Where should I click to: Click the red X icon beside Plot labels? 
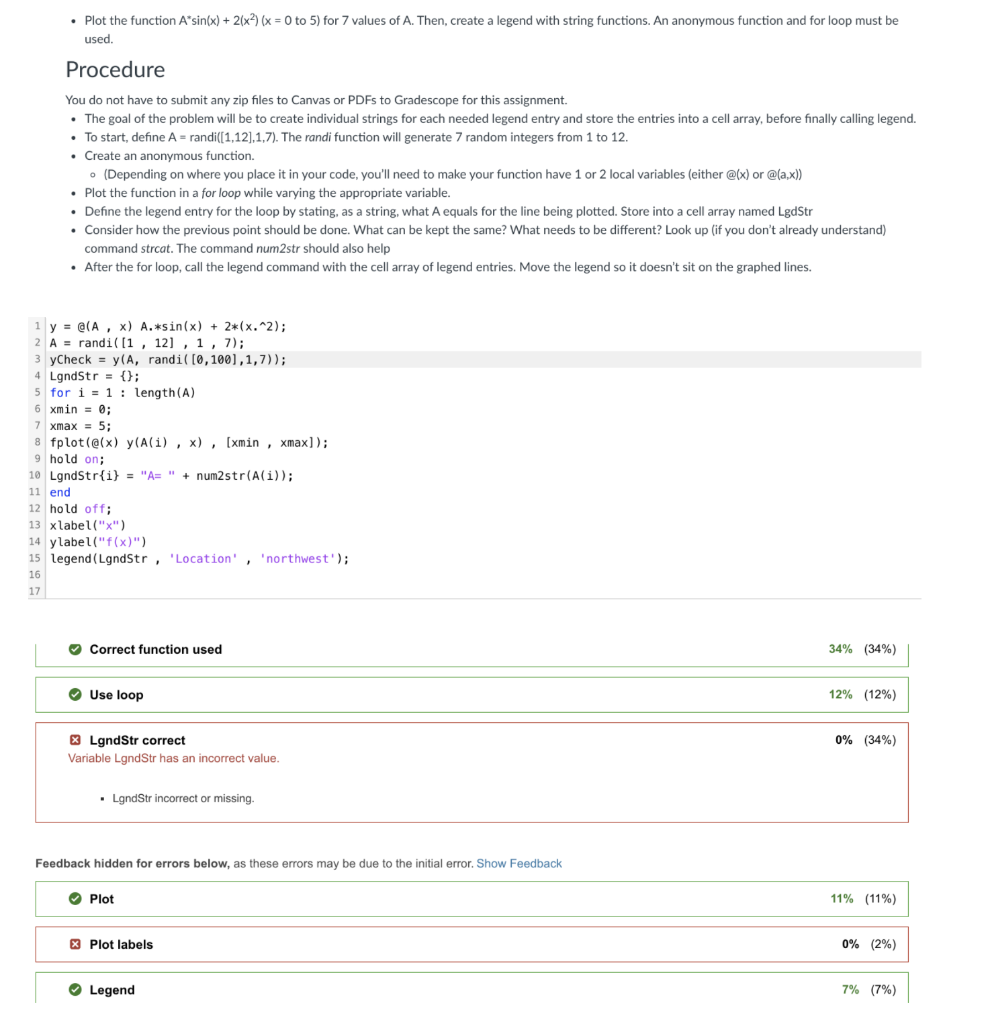(x=75, y=944)
